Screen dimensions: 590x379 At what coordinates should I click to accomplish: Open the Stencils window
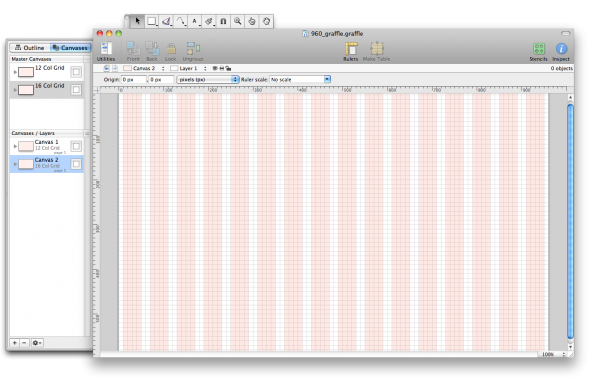[x=538, y=51]
